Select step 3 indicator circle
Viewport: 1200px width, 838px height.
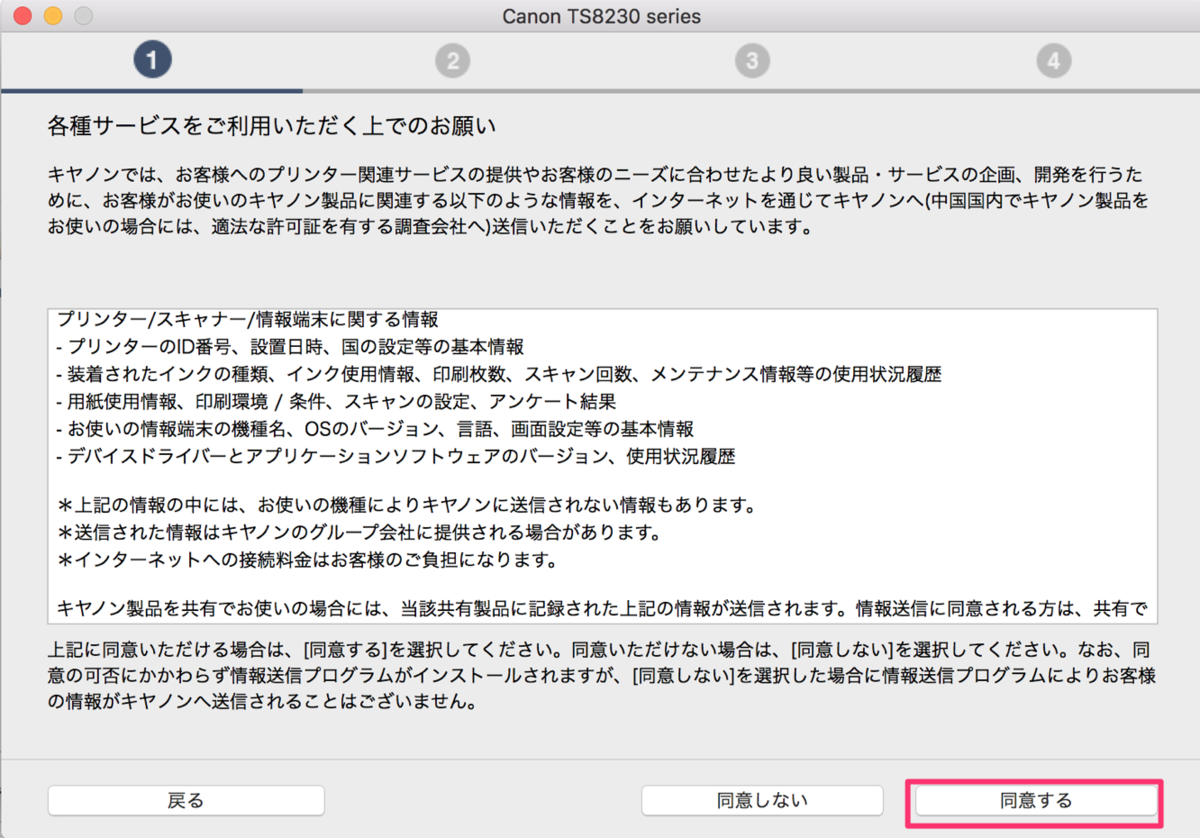752,61
